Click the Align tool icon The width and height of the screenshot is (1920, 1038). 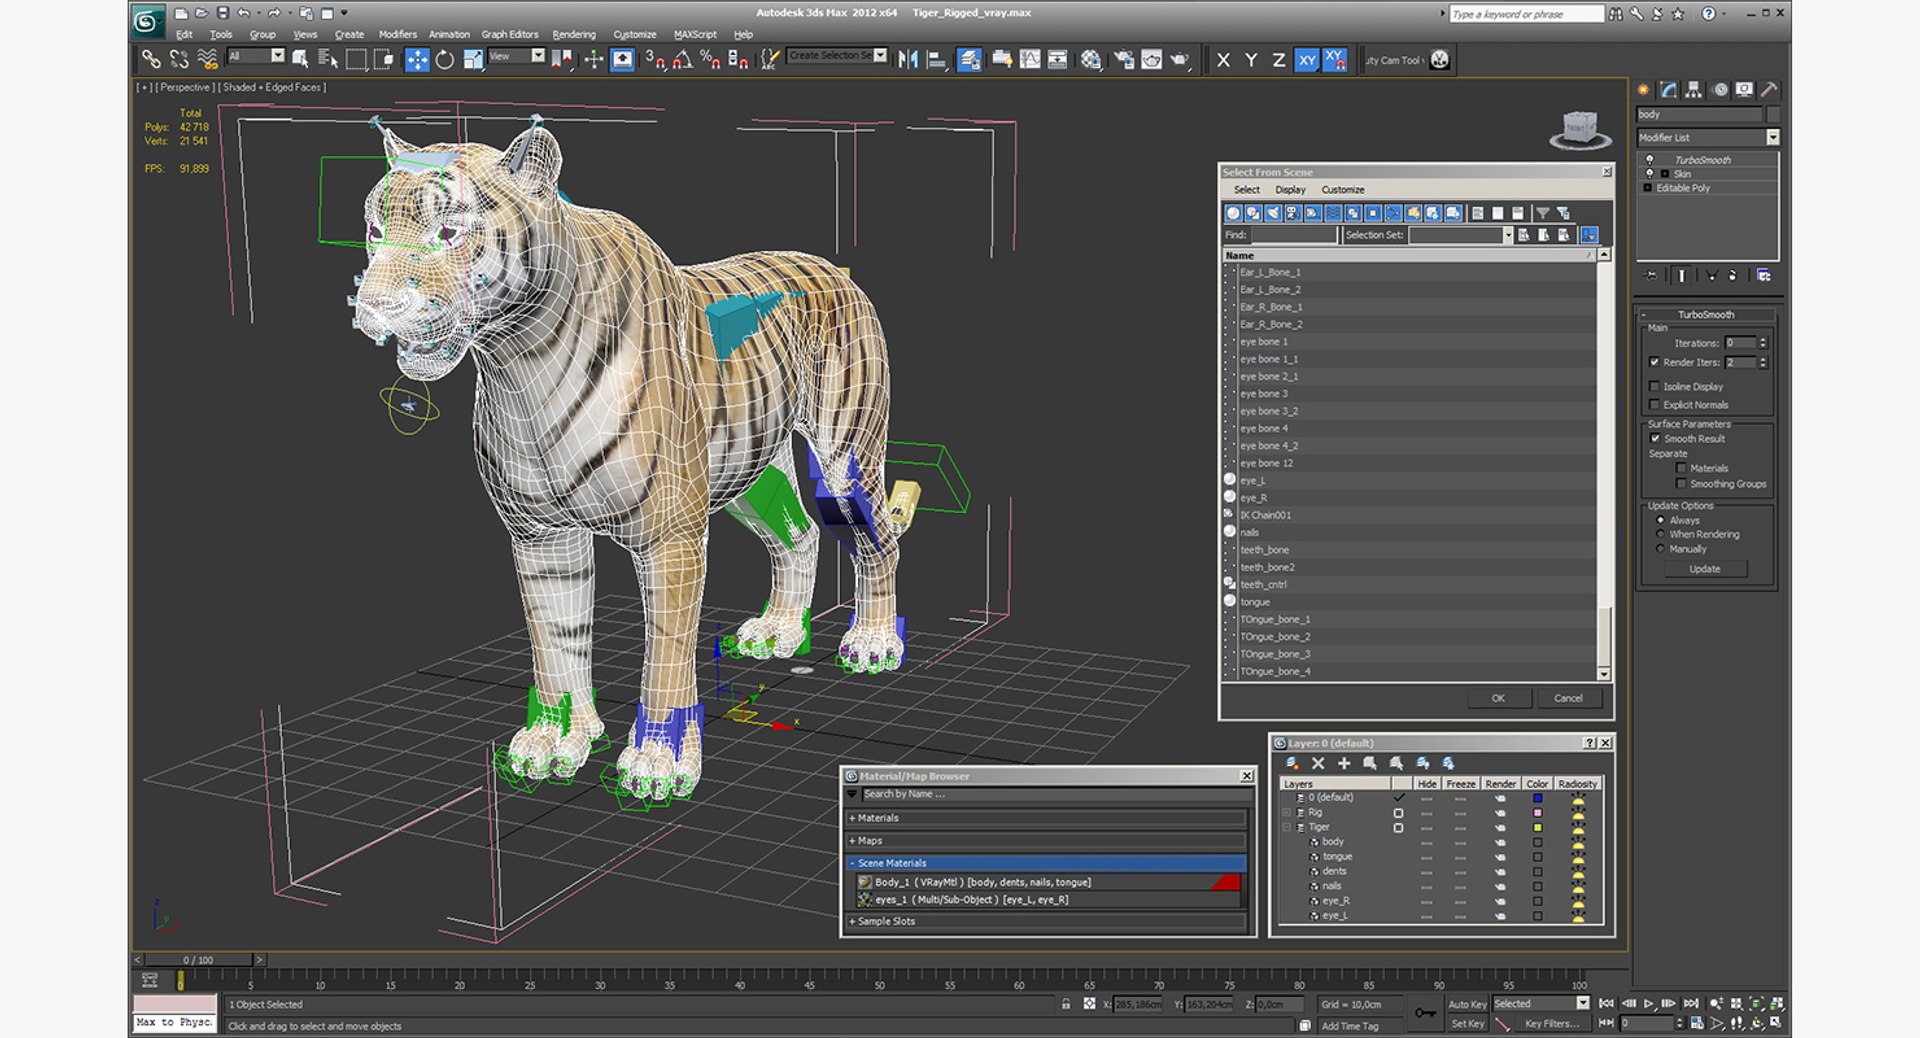936,60
